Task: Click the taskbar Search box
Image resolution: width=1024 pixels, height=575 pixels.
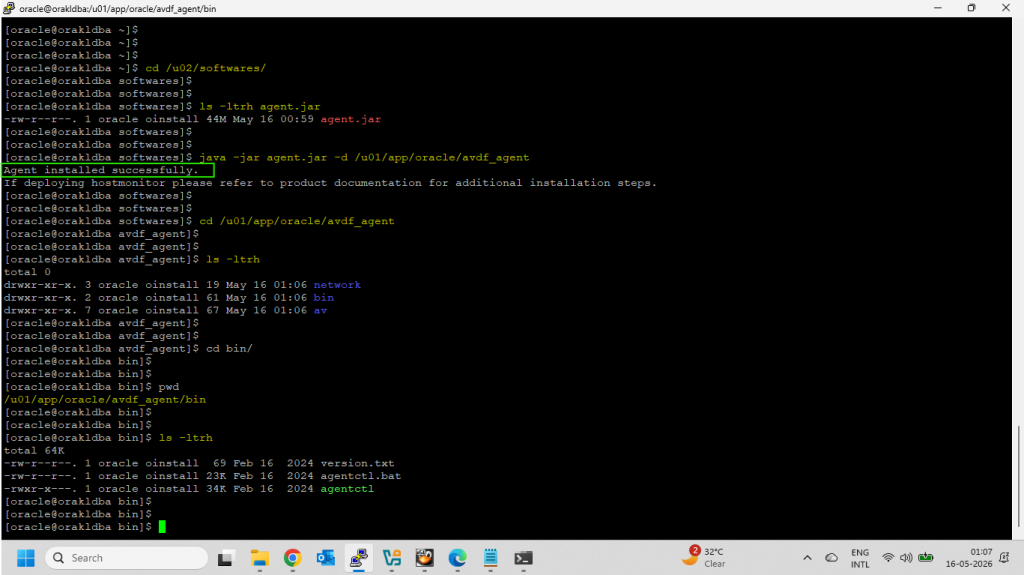Action: click(x=126, y=558)
